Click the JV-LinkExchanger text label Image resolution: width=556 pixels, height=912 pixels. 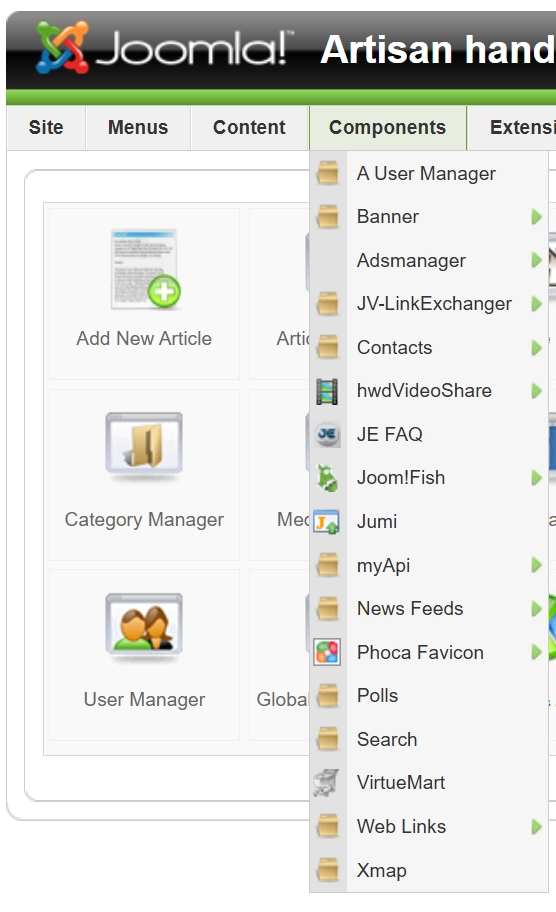coord(434,304)
